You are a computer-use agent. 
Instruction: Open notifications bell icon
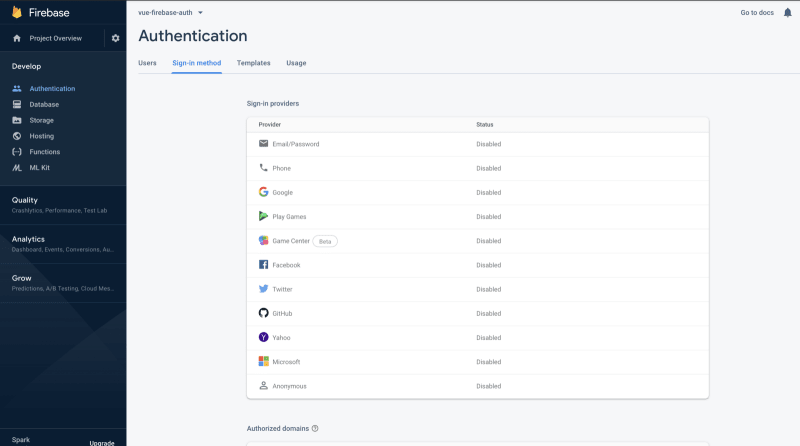coord(787,13)
